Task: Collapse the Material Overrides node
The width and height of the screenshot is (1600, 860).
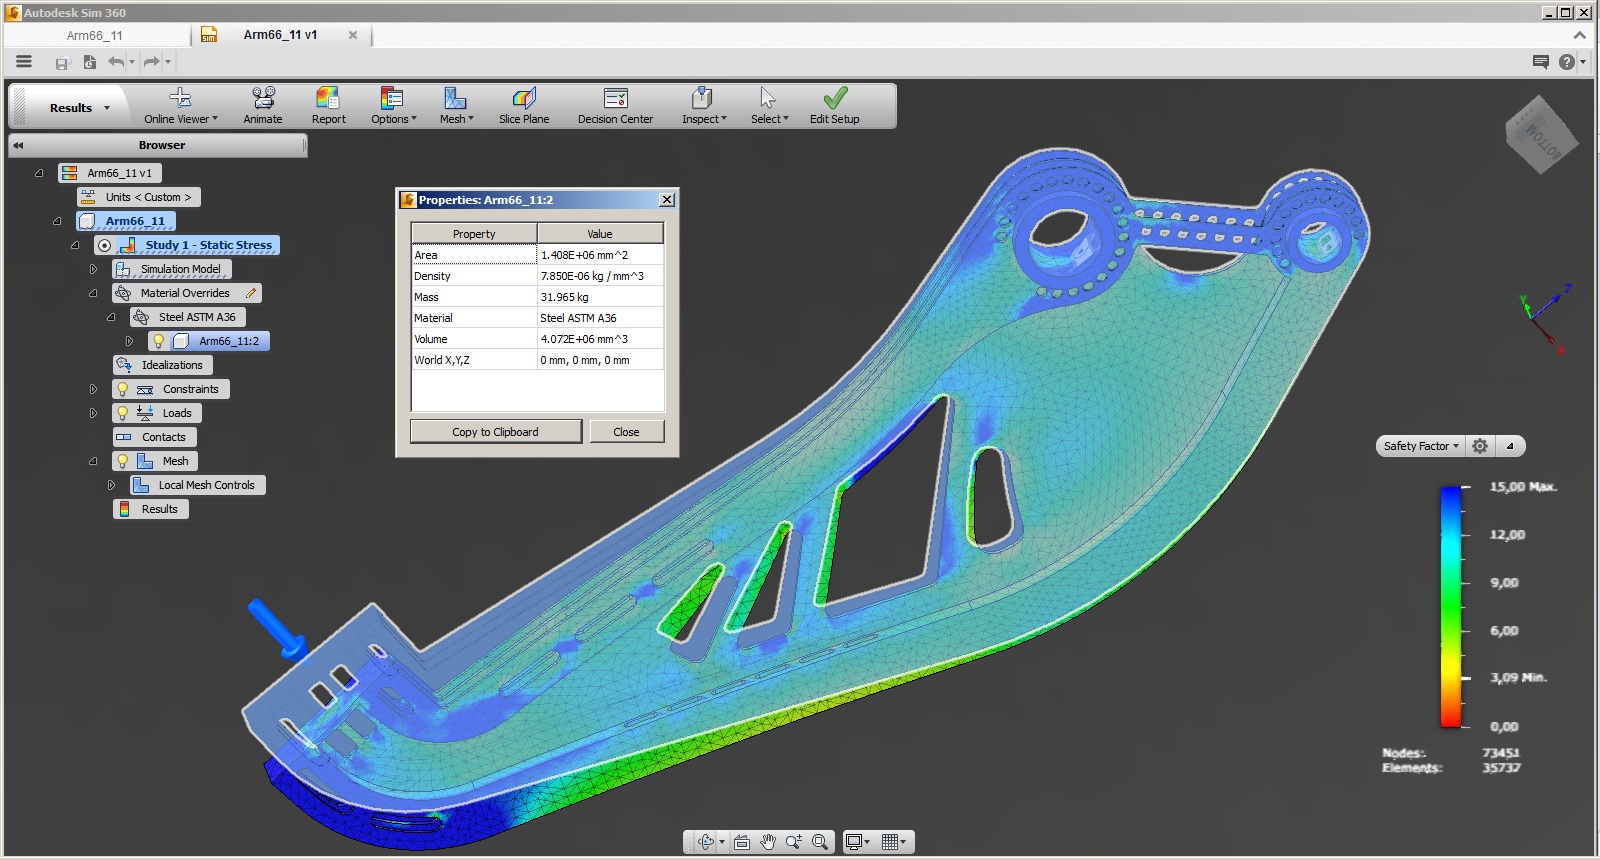Action: point(93,293)
